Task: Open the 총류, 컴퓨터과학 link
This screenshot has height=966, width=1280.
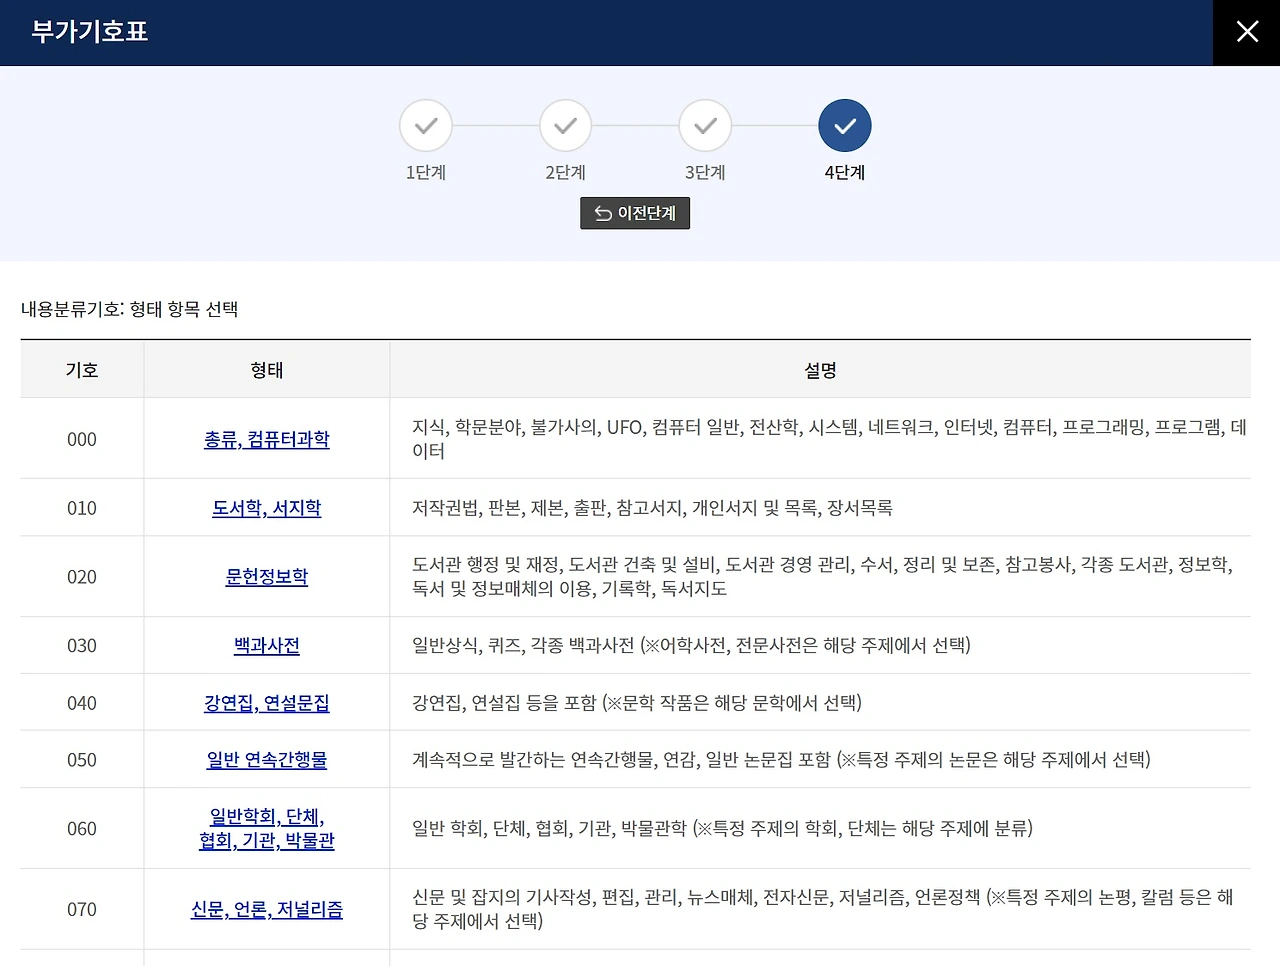Action: click(265, 440)
